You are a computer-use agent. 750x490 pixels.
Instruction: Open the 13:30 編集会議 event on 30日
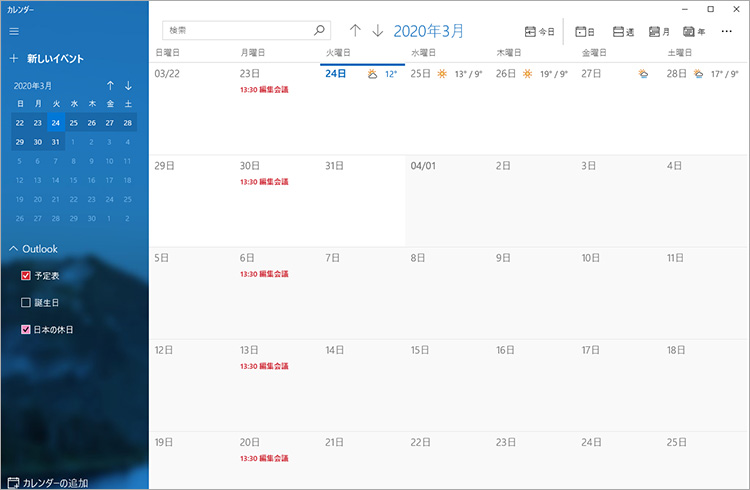point(264,182)
